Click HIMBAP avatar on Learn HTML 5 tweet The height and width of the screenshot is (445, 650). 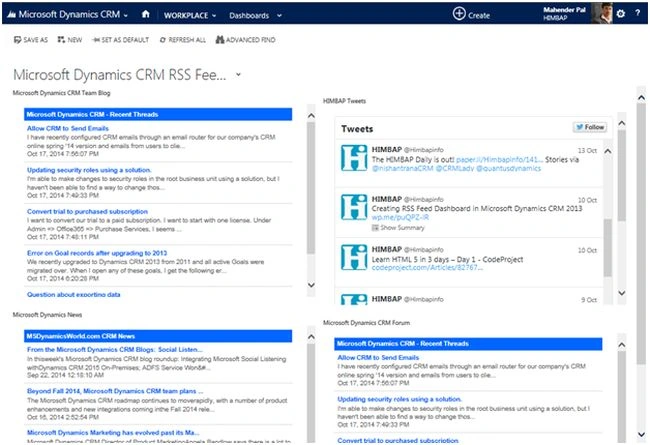pyautogui.click(x=354, y=258)
